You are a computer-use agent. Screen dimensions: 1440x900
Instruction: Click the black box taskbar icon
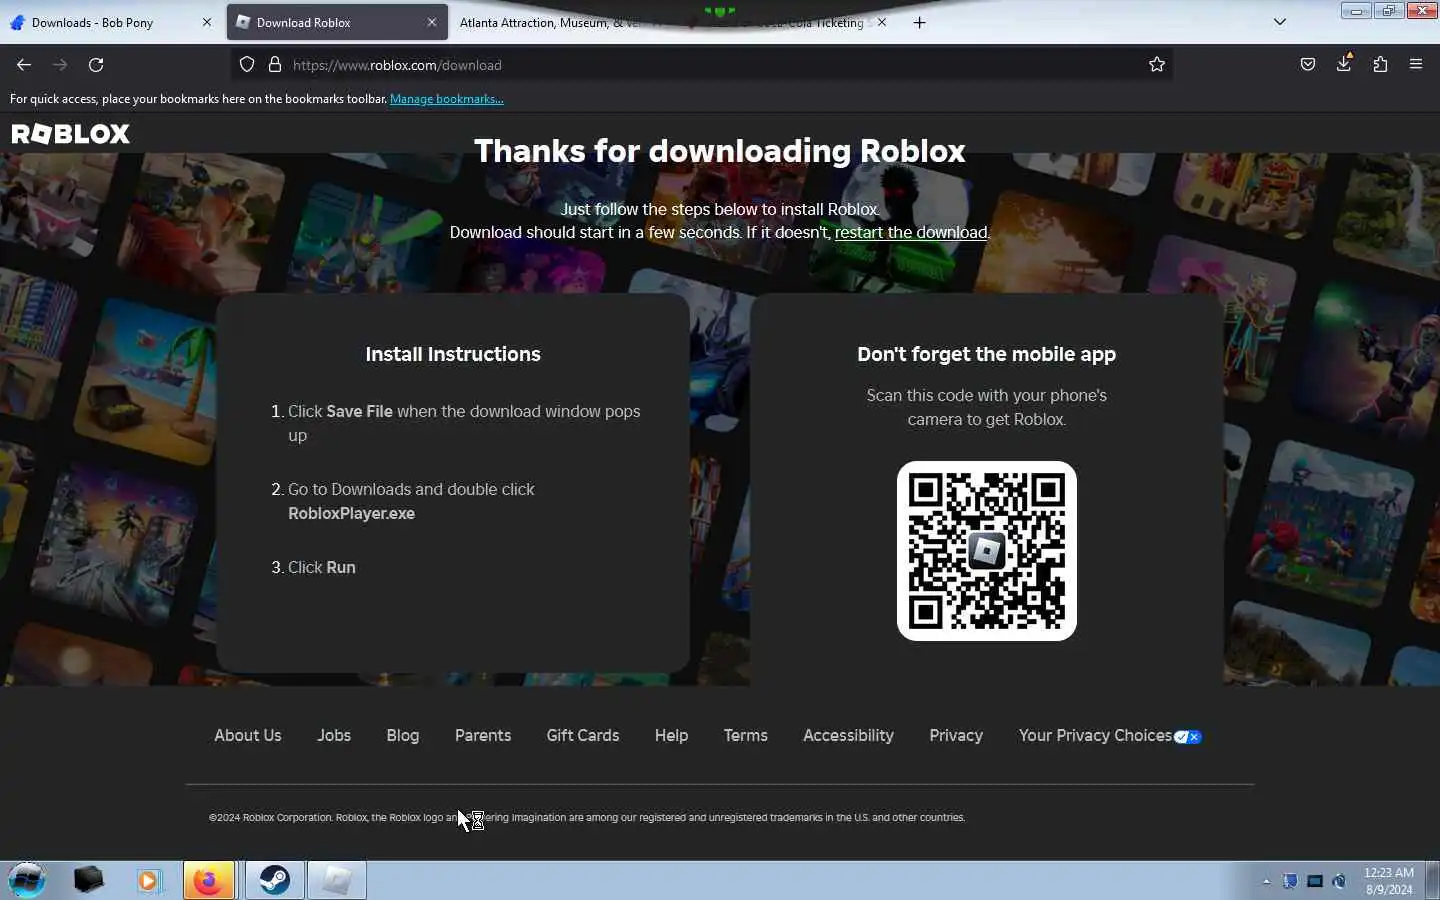click(x=88, y=880)
